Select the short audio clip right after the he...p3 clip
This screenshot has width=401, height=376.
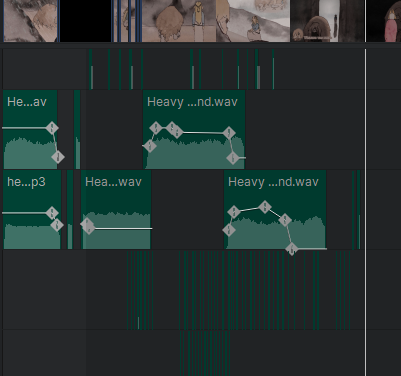(70, 210)
